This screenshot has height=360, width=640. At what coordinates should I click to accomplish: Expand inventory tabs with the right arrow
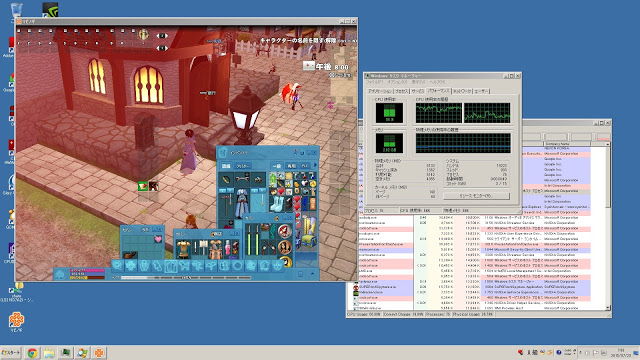tap(315, 165)
